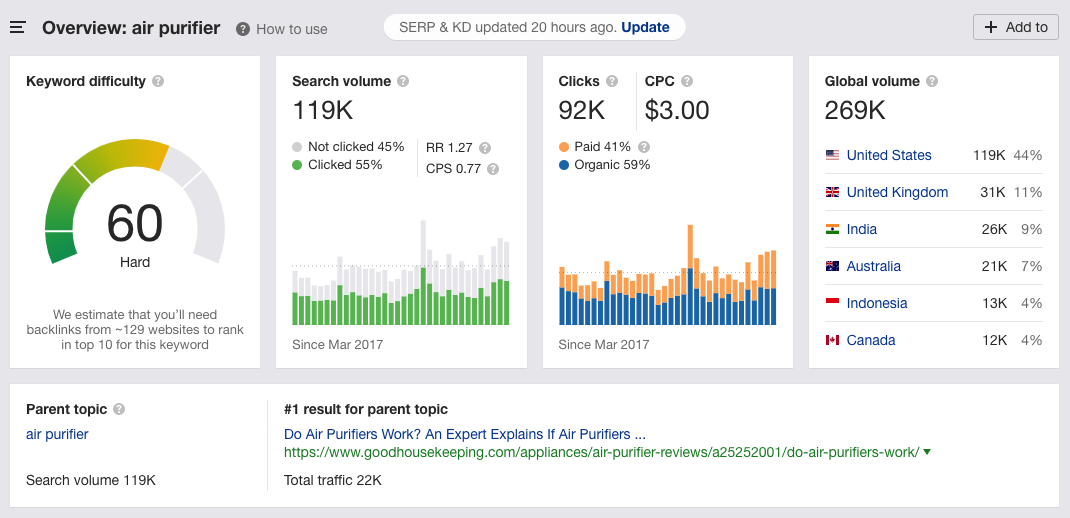Screen dimensions: 1070x518
Task: Click the air purifier parent topic link
Action: coord(57,434)
